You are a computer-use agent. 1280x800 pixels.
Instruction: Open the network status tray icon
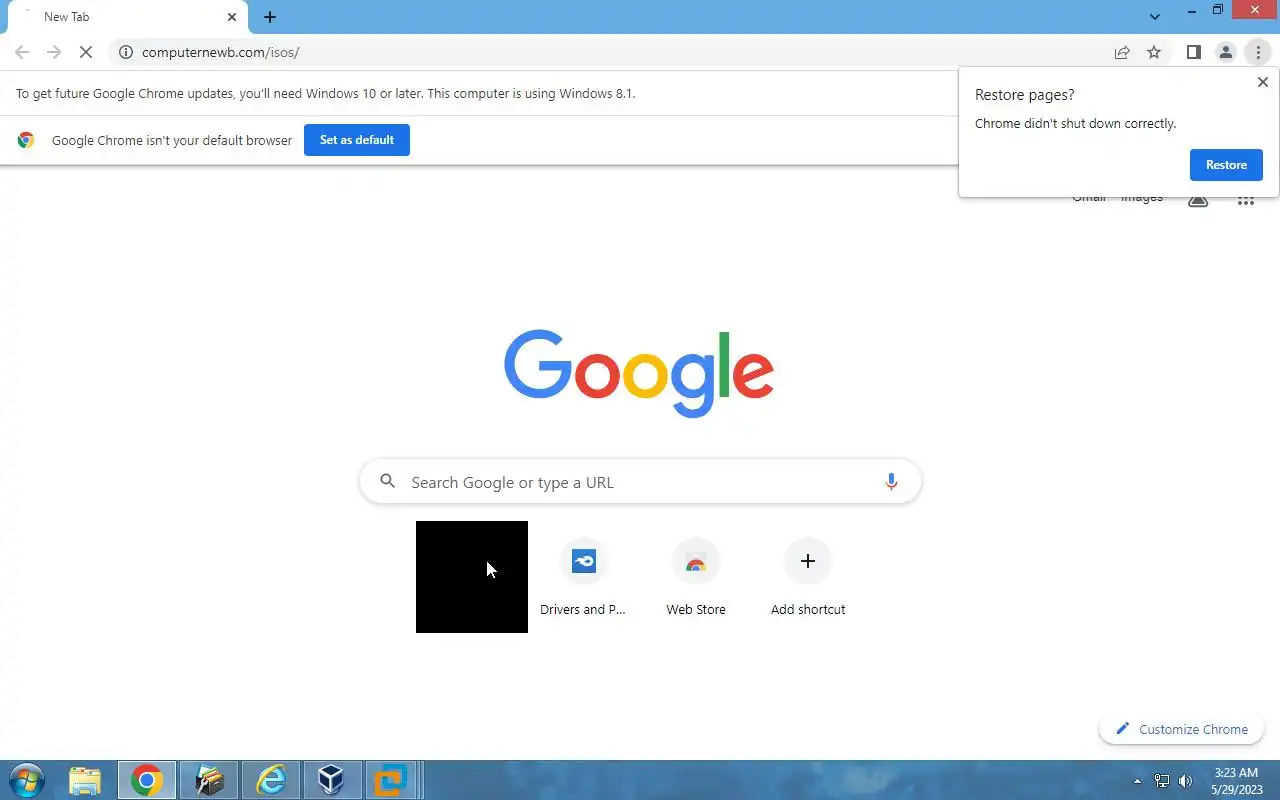coord(1162,781)
